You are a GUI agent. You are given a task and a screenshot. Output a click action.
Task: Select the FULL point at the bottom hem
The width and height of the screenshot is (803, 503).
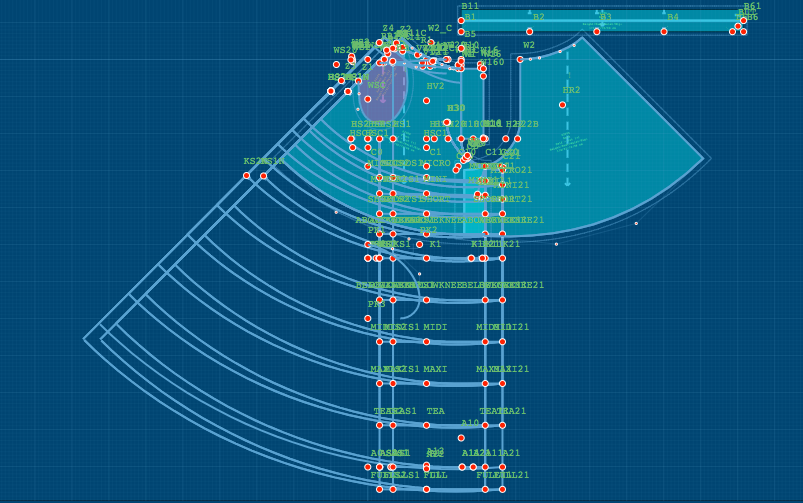426,489
